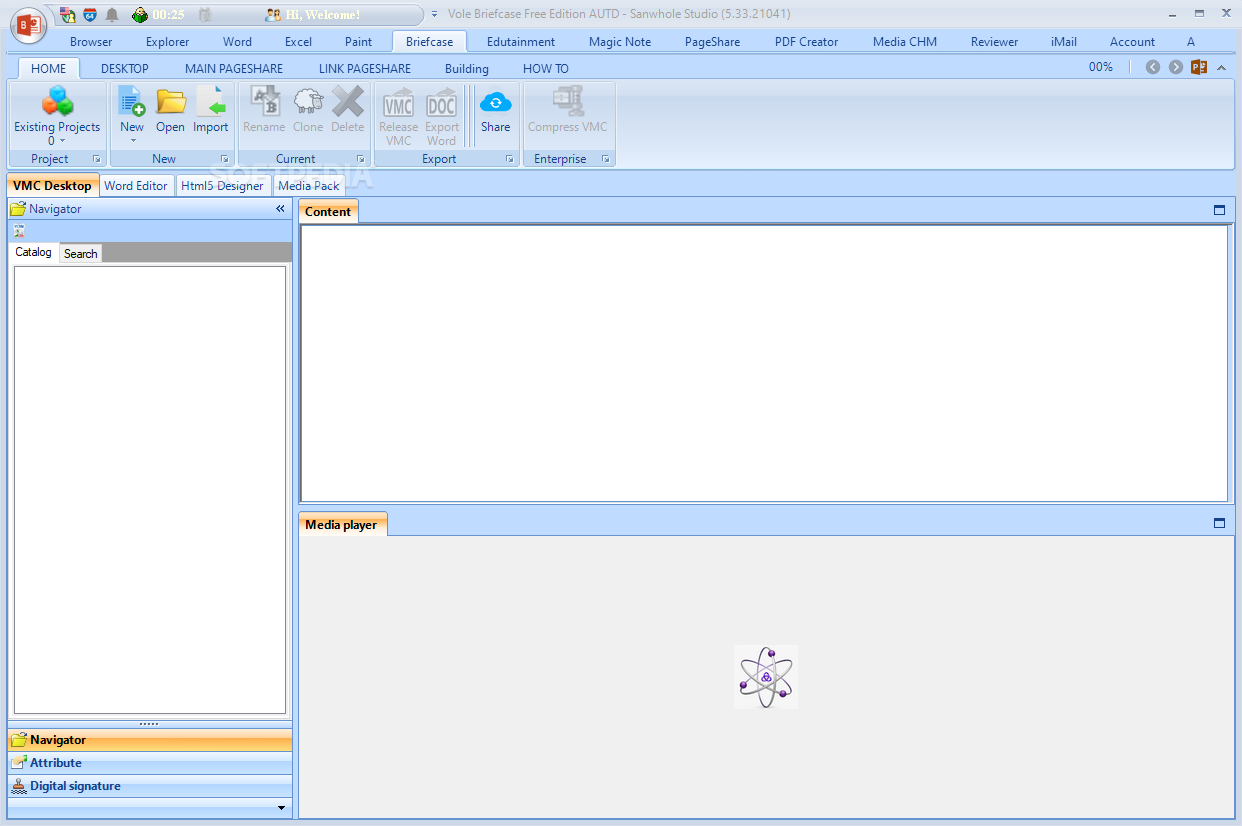1242x826 pixels.
Task: Open the New group dialog launcher
Action: point(225,159)
